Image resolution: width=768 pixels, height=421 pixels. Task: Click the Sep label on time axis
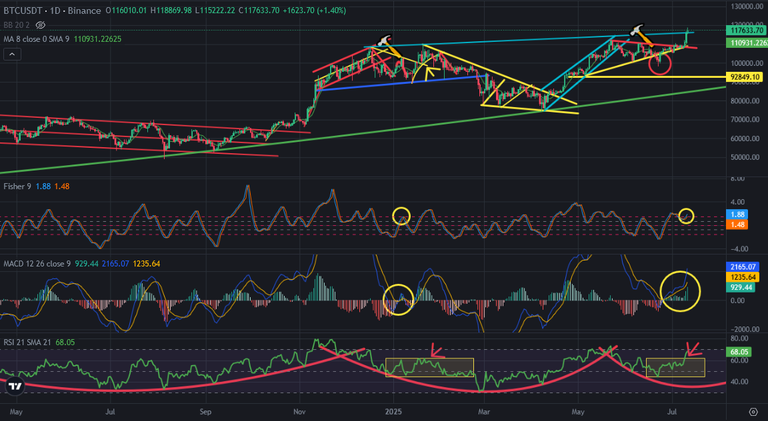click(x=205, y=412)
